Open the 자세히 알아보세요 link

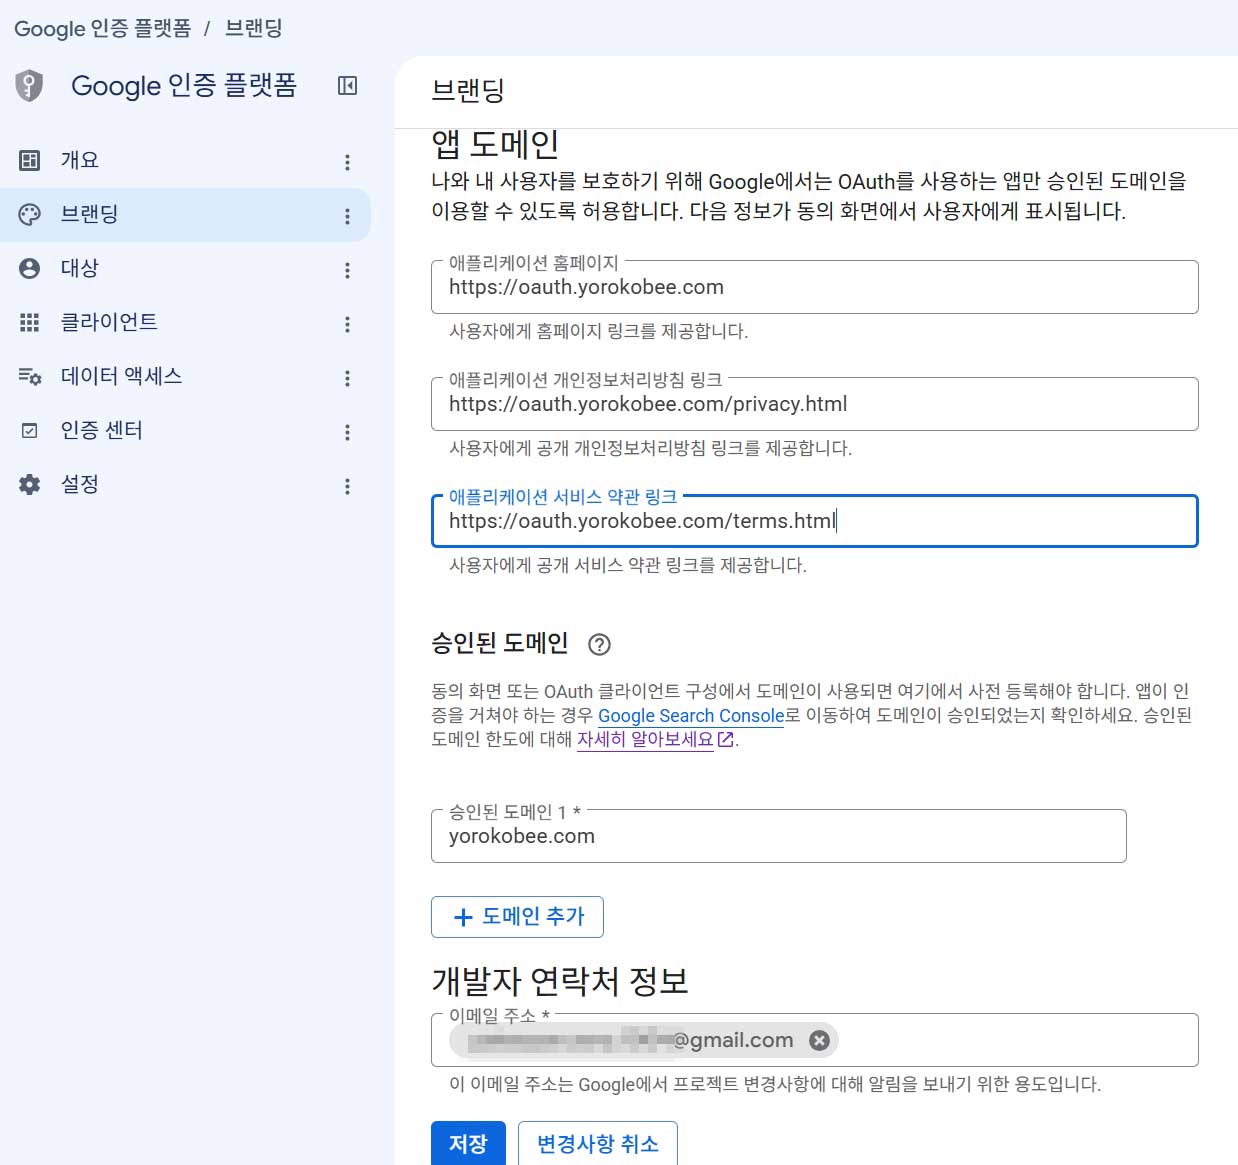645,739
